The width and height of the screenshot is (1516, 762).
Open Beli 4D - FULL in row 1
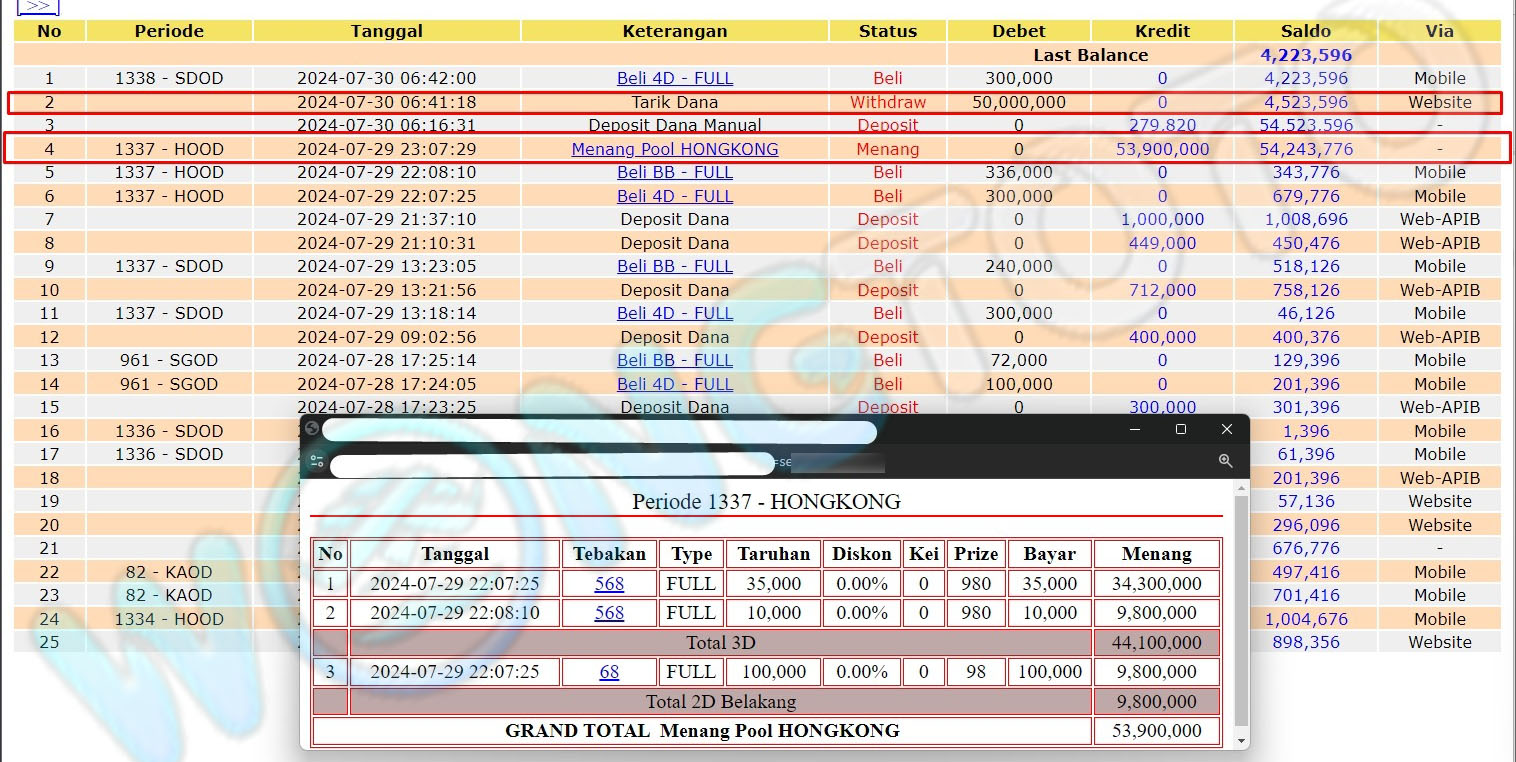(x=674, y=78)
